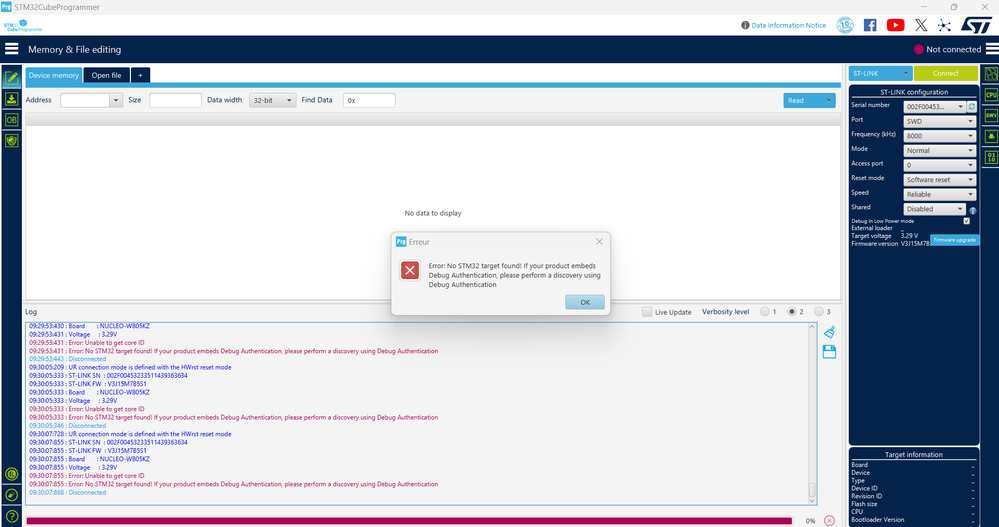This screenshot has width=999, height=527.
Task: Click OK in the Erreur dialog
Action: point(585,302)
